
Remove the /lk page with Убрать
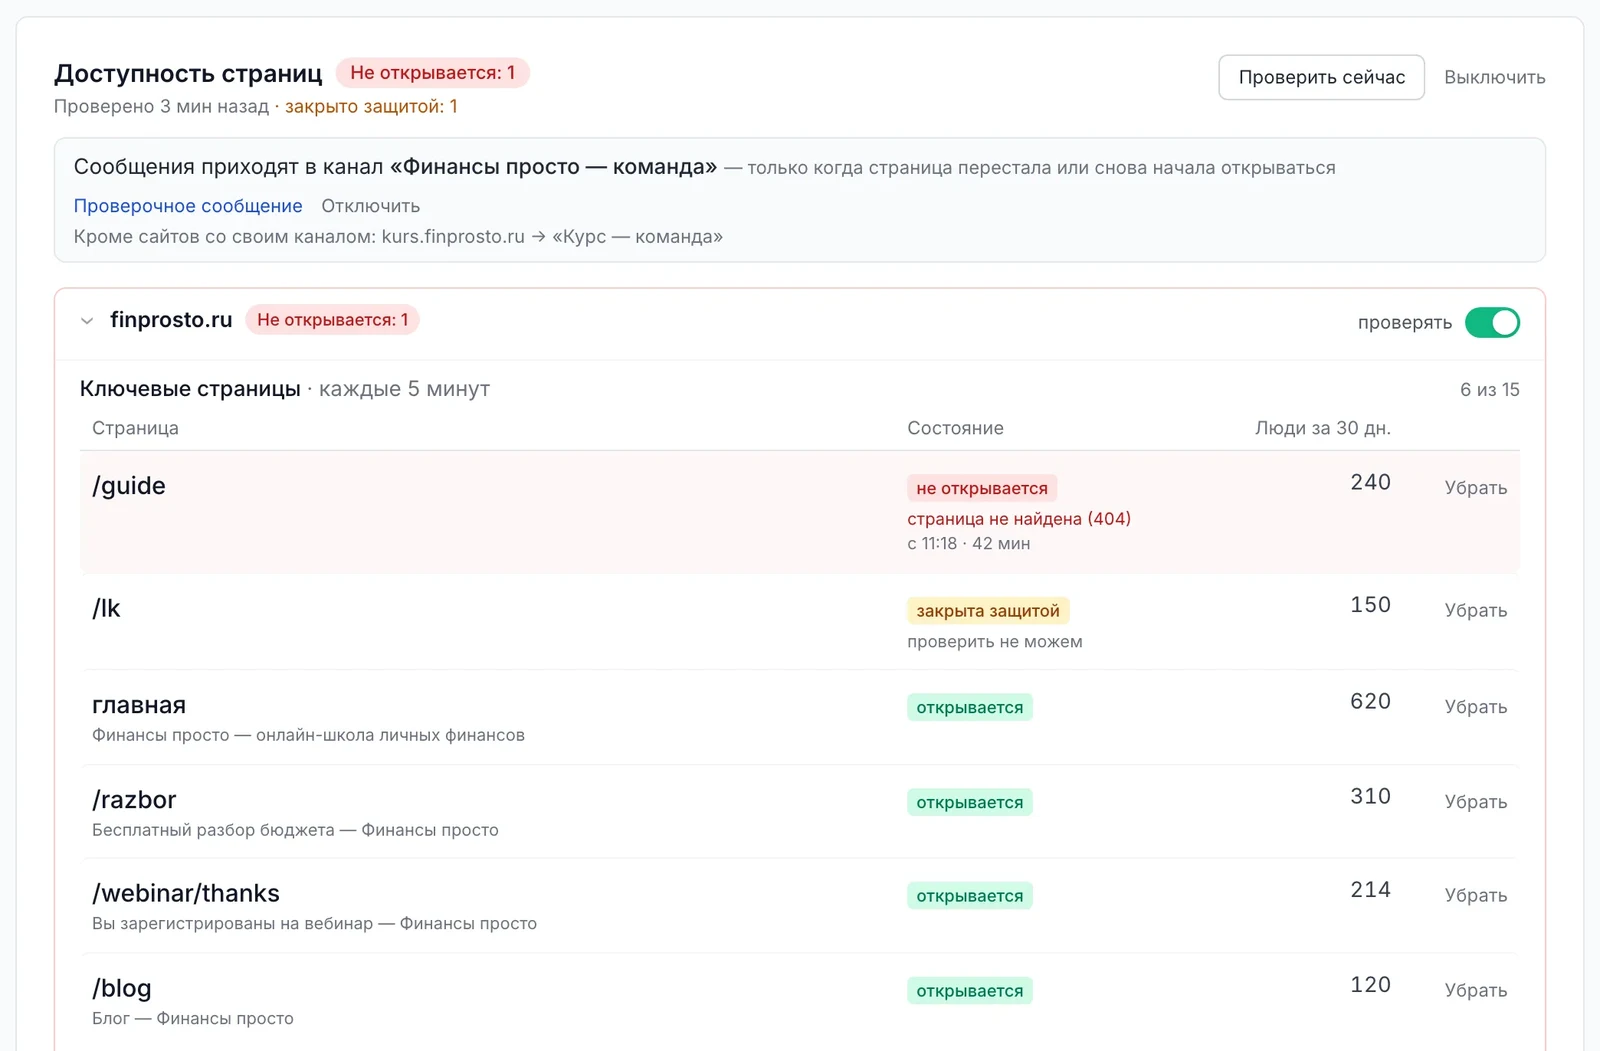[x=1475, y=611]
